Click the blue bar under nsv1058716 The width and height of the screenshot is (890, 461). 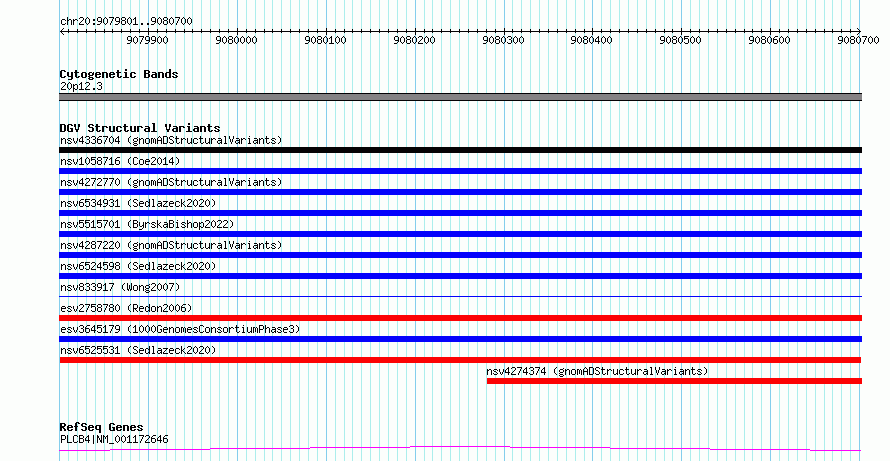[x=460, y=171]
